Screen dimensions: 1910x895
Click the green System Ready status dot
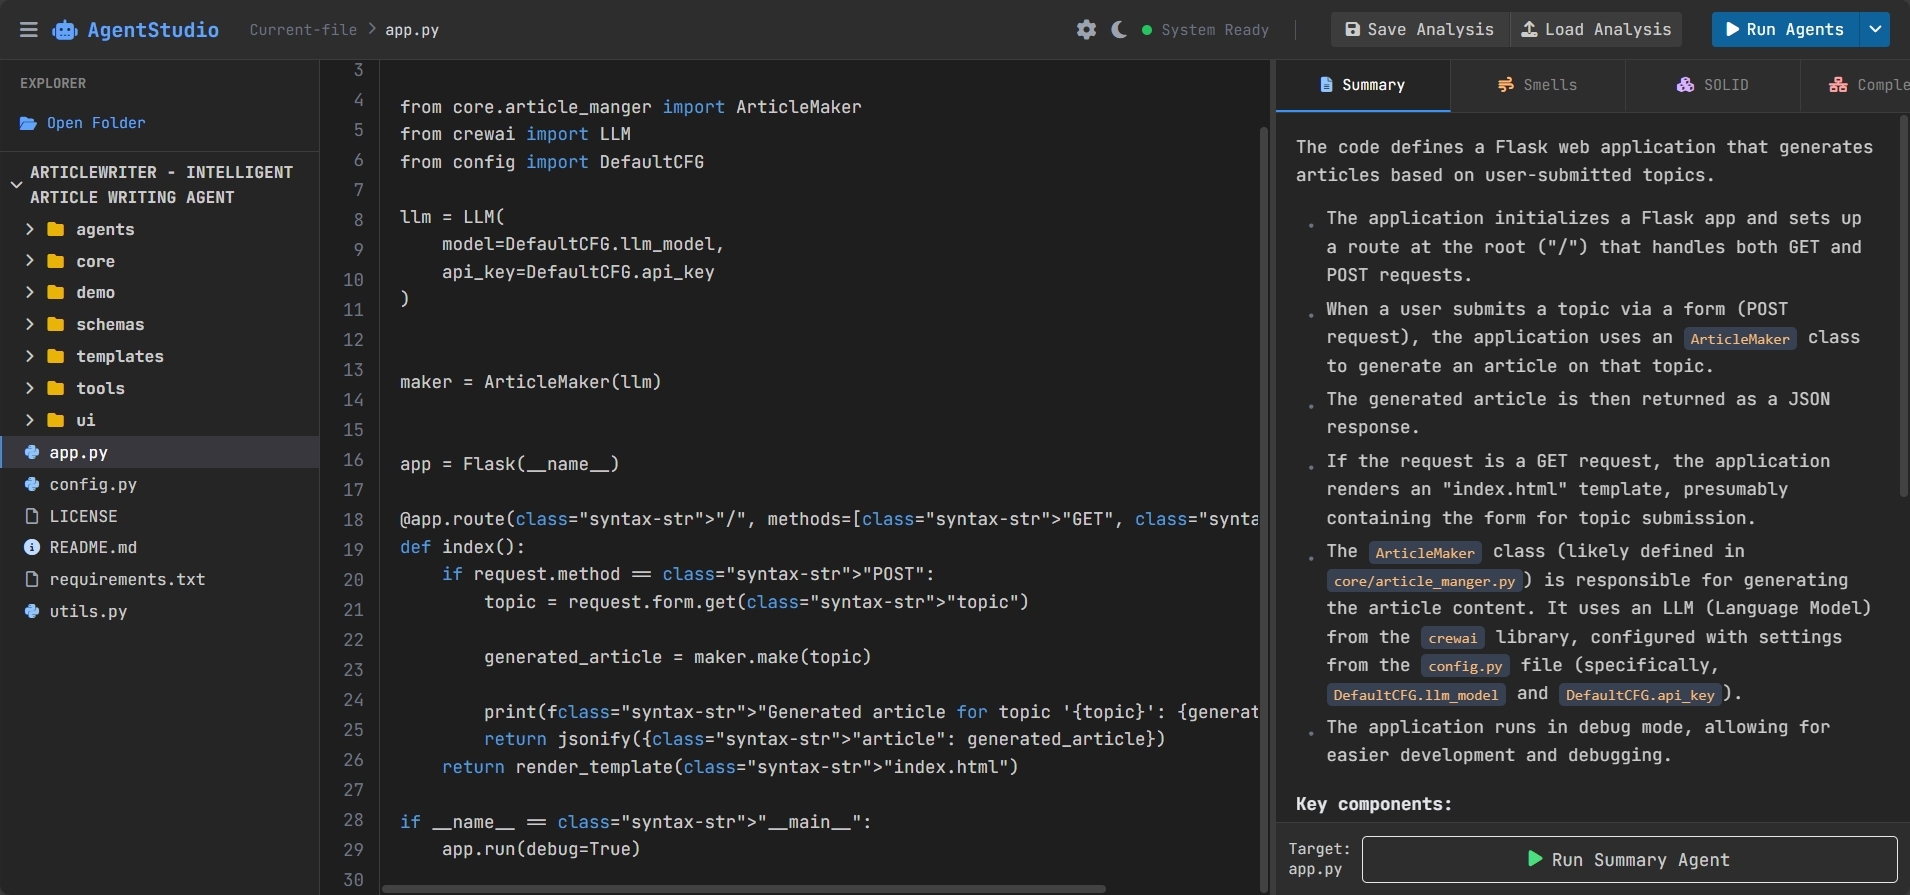(1147, 30)
